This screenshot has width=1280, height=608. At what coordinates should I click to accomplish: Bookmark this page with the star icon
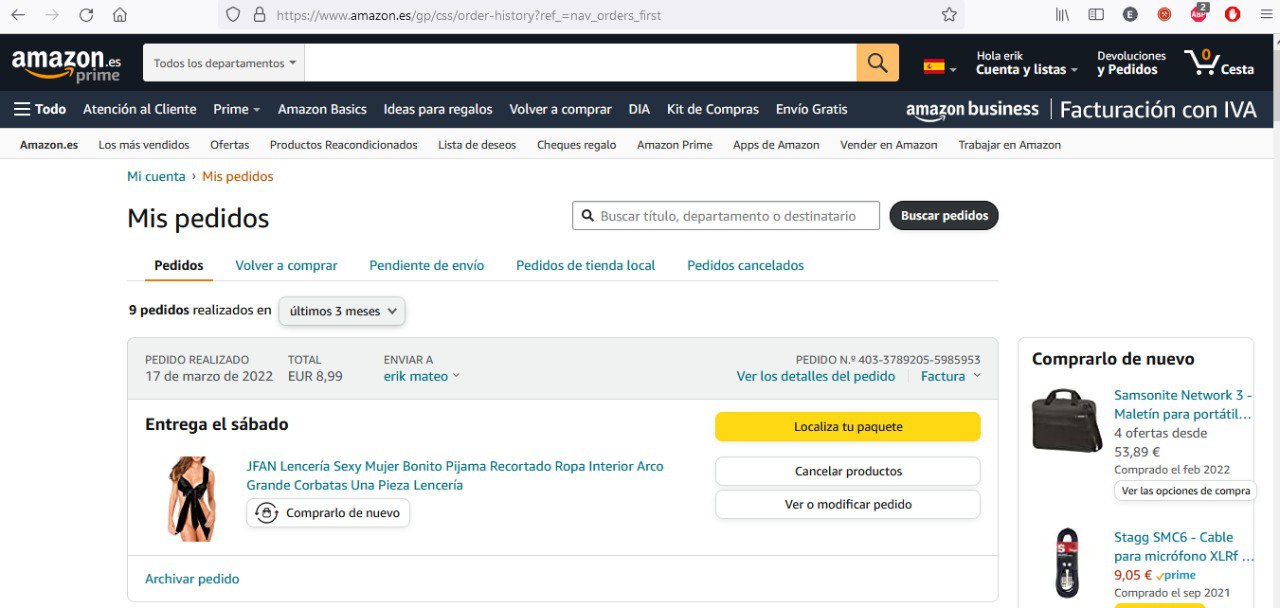(x=949, y=15)
